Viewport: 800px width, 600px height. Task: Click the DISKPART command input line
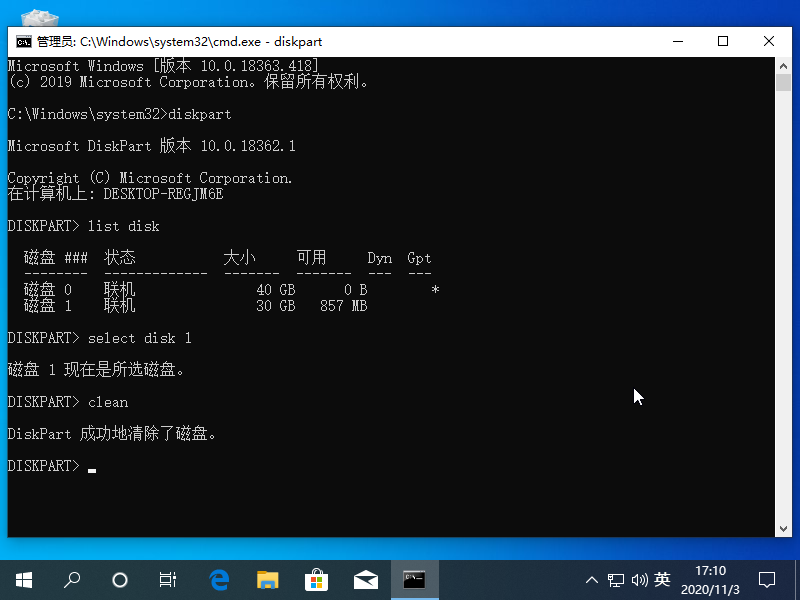(94, 465)
